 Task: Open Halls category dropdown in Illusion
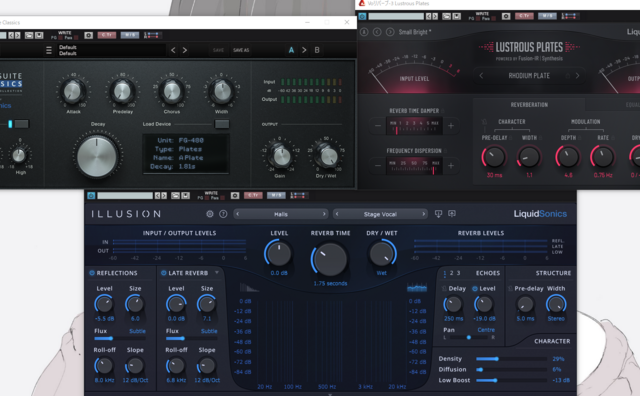pos(281,214)
